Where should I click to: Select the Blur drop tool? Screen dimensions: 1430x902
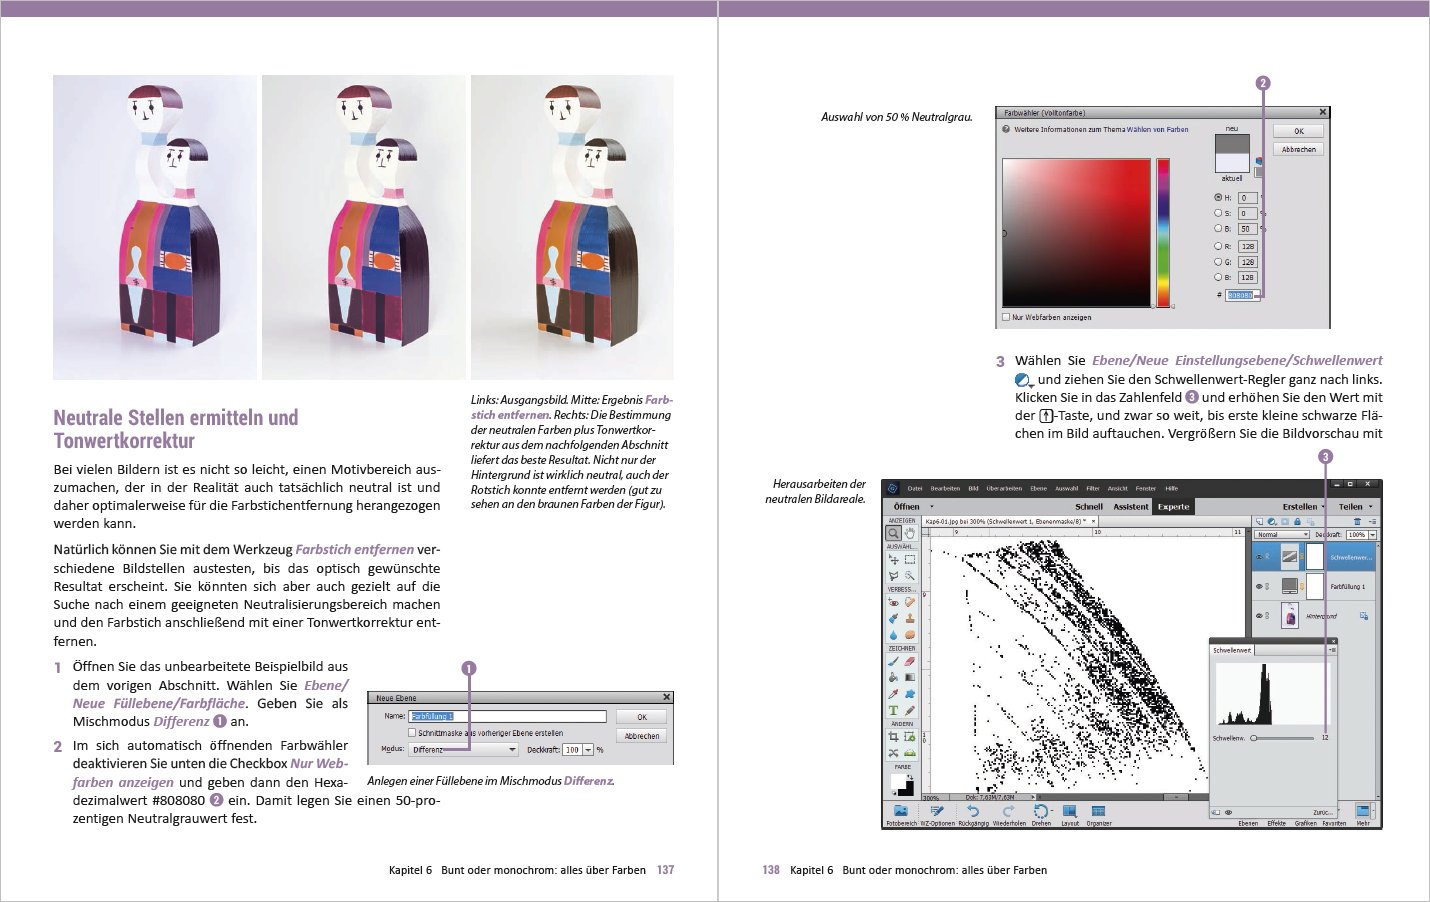click(x=893, y=635)
